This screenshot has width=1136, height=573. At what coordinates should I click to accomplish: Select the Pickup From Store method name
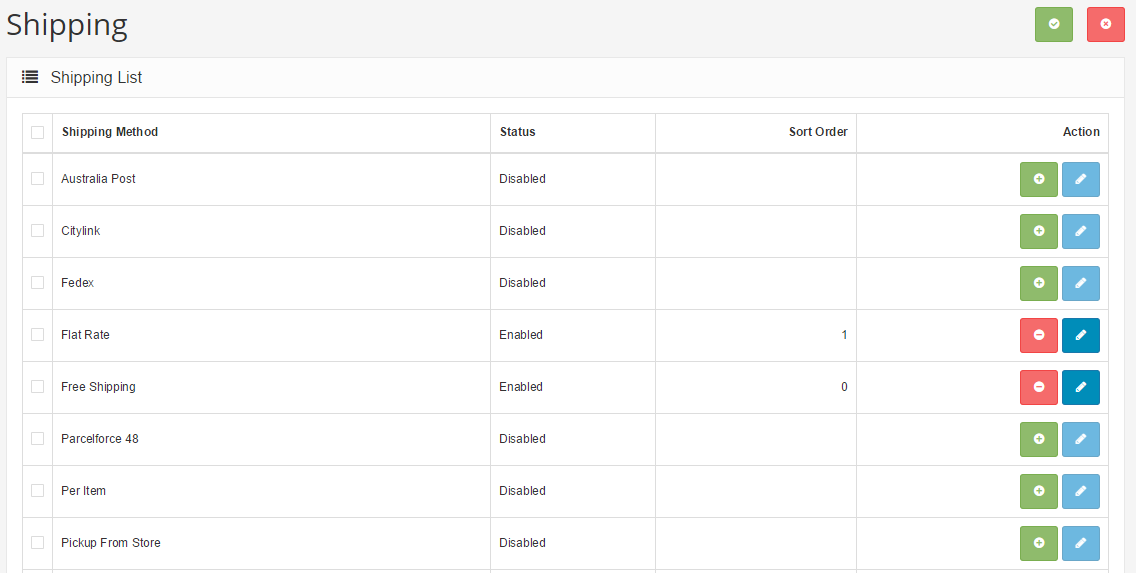pyautogui.click(x=111, y=543)
